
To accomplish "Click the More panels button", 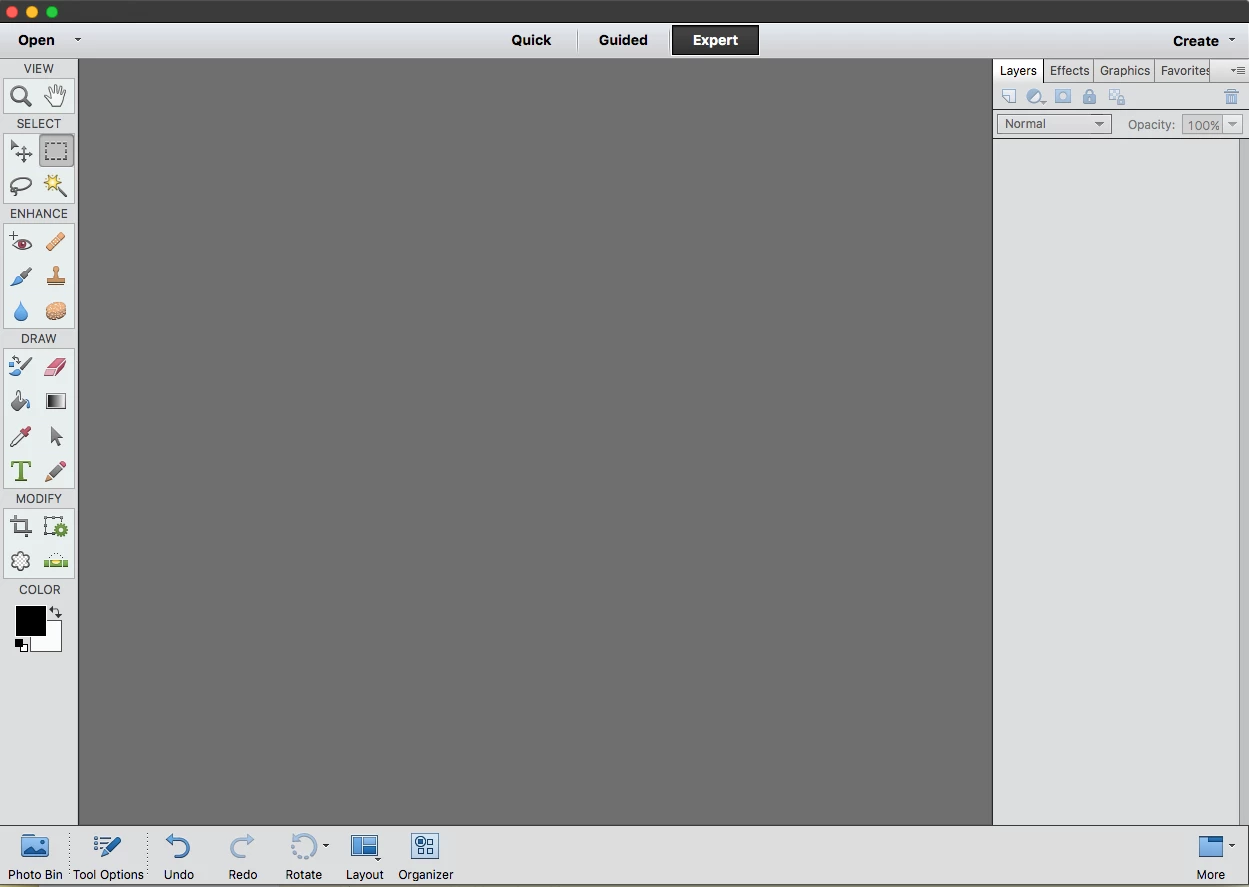I will click(1210, 857).
